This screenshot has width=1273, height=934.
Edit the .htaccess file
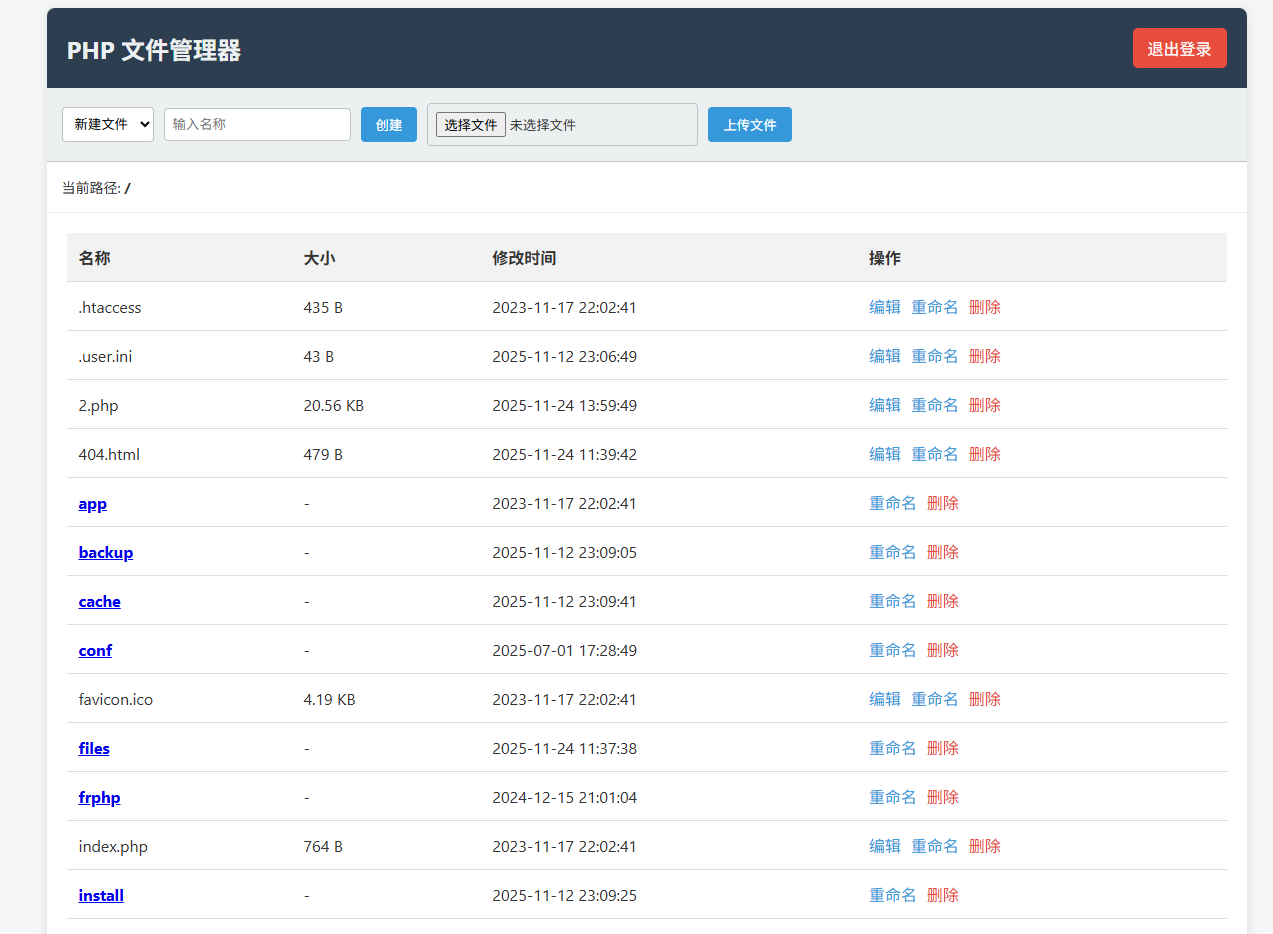tap(884, 307)
